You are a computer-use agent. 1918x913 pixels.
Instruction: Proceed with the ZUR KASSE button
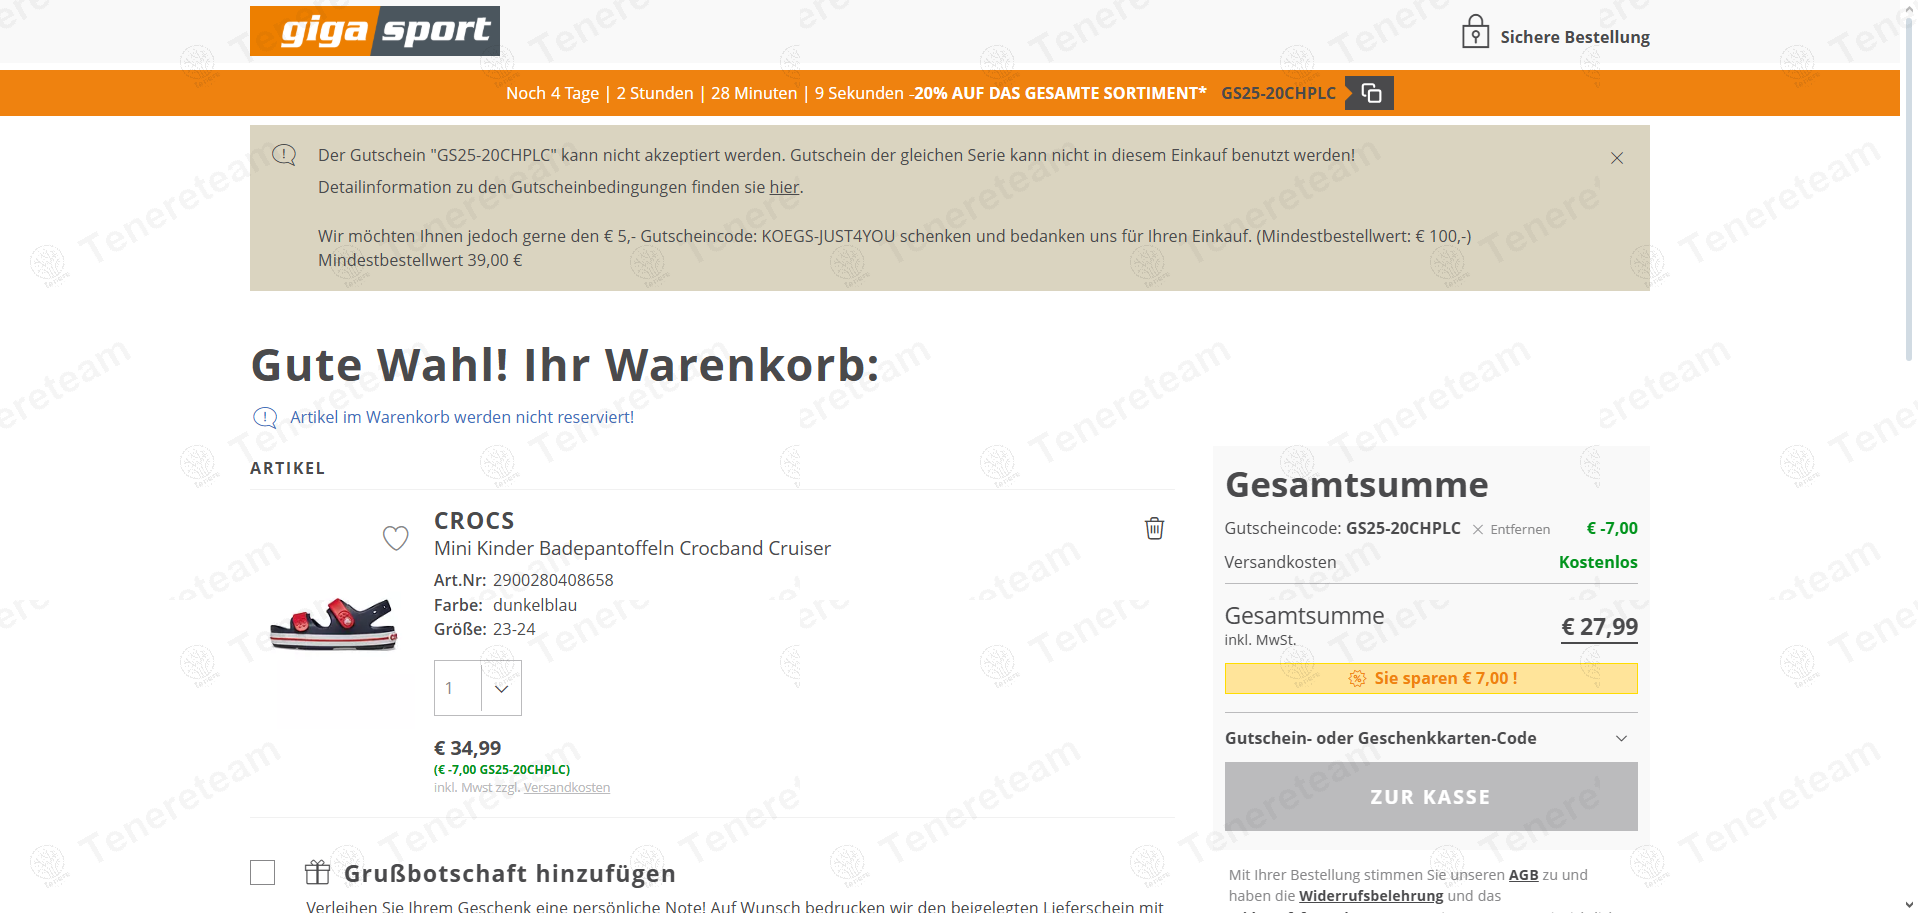(1431, 797)
